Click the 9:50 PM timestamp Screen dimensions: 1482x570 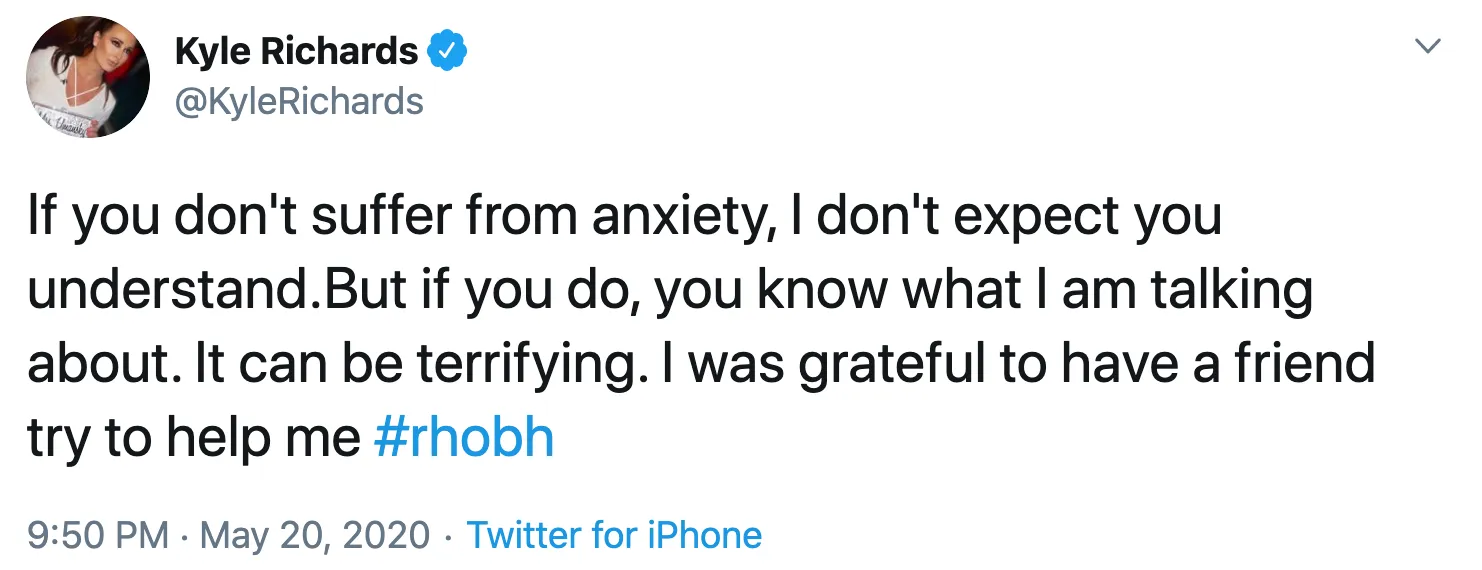[98, 535]
